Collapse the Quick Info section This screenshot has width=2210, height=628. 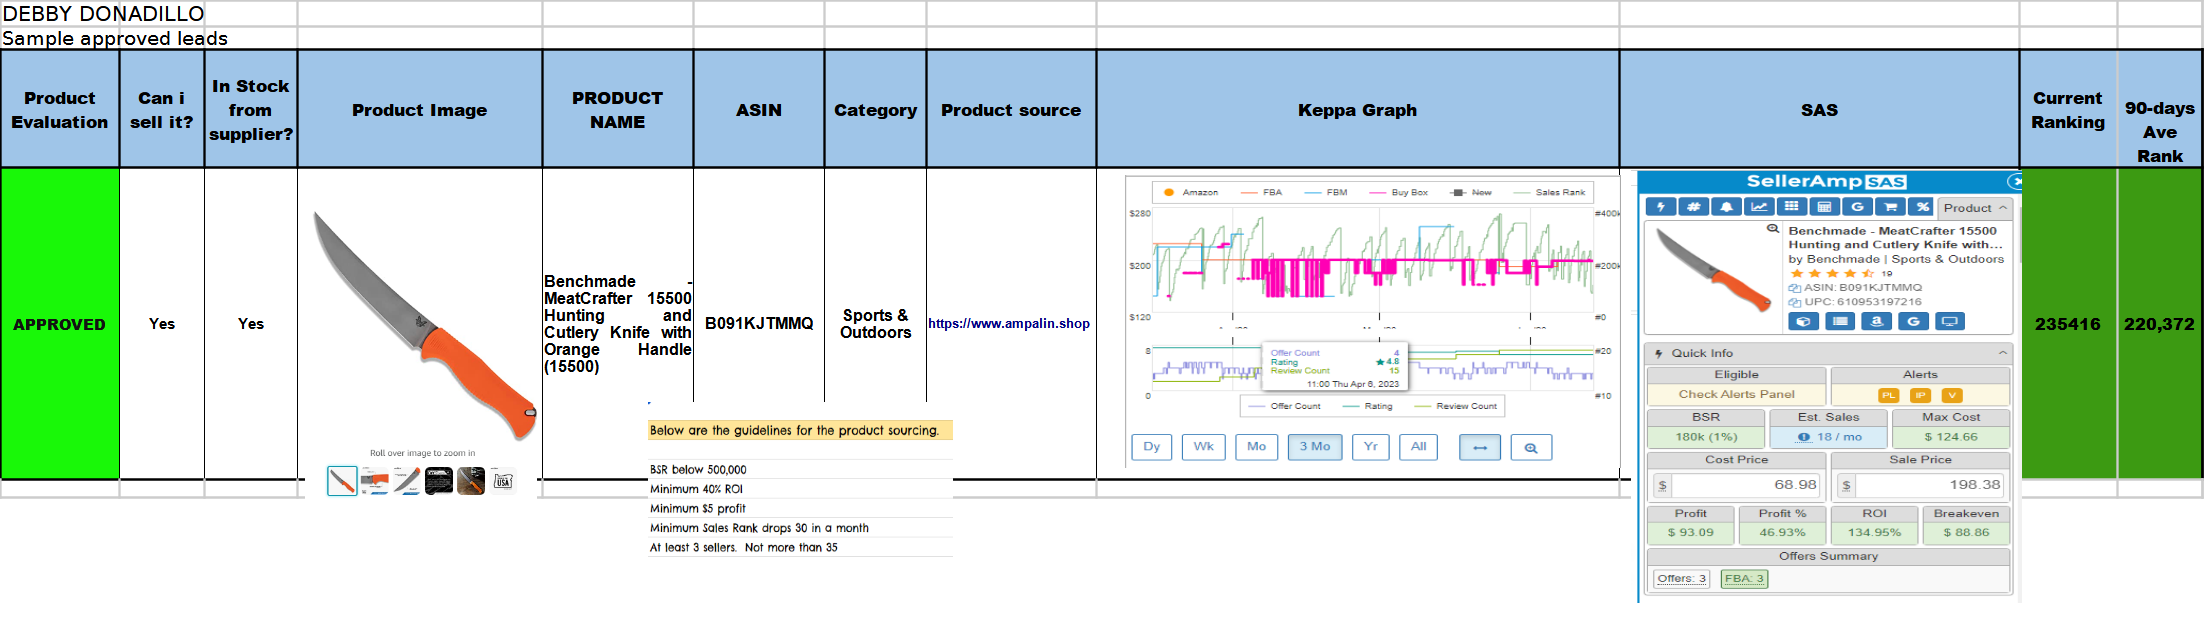[x=2002, y=353]
